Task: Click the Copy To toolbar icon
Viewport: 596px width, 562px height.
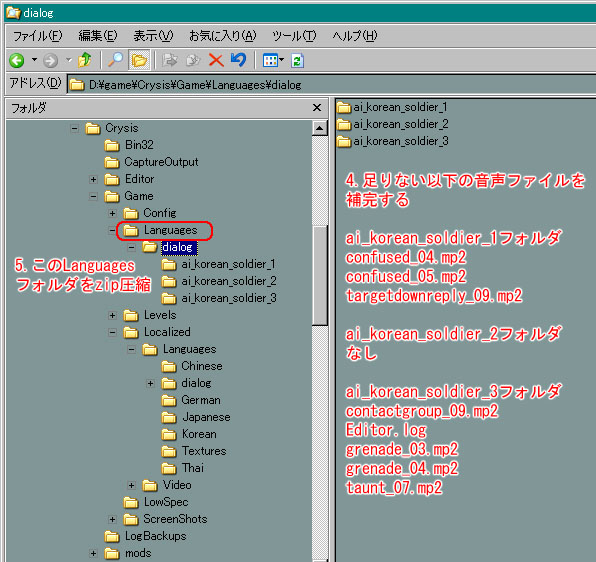Action: pyautogui.click(x=193, y=60)
